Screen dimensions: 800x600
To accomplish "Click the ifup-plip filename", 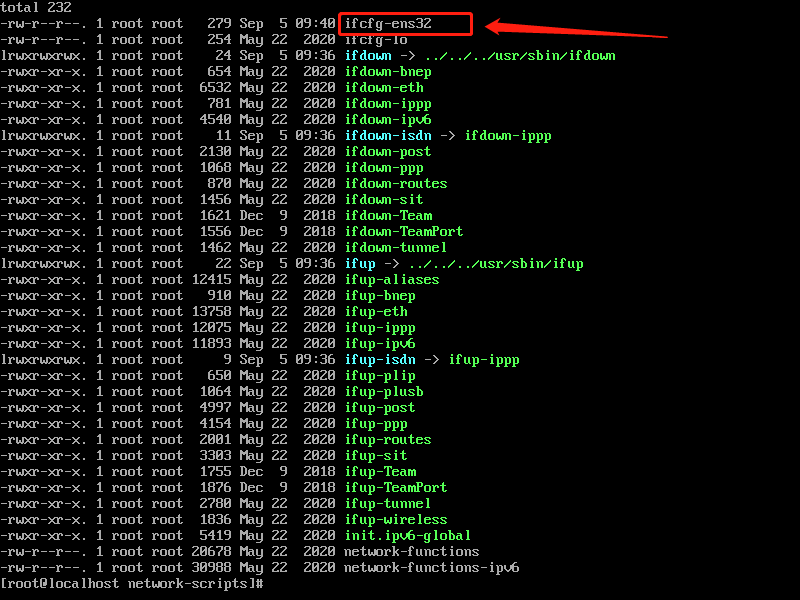I will click(x=380, y=376).
